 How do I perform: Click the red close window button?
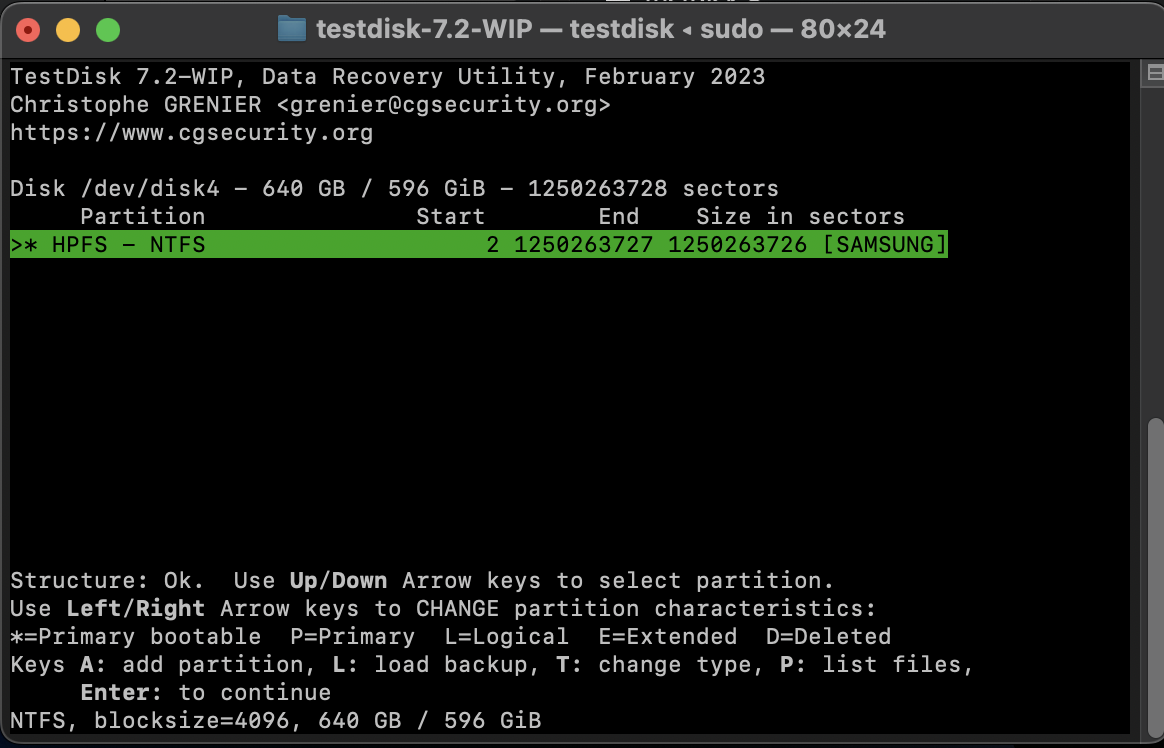tap(28, 30)
